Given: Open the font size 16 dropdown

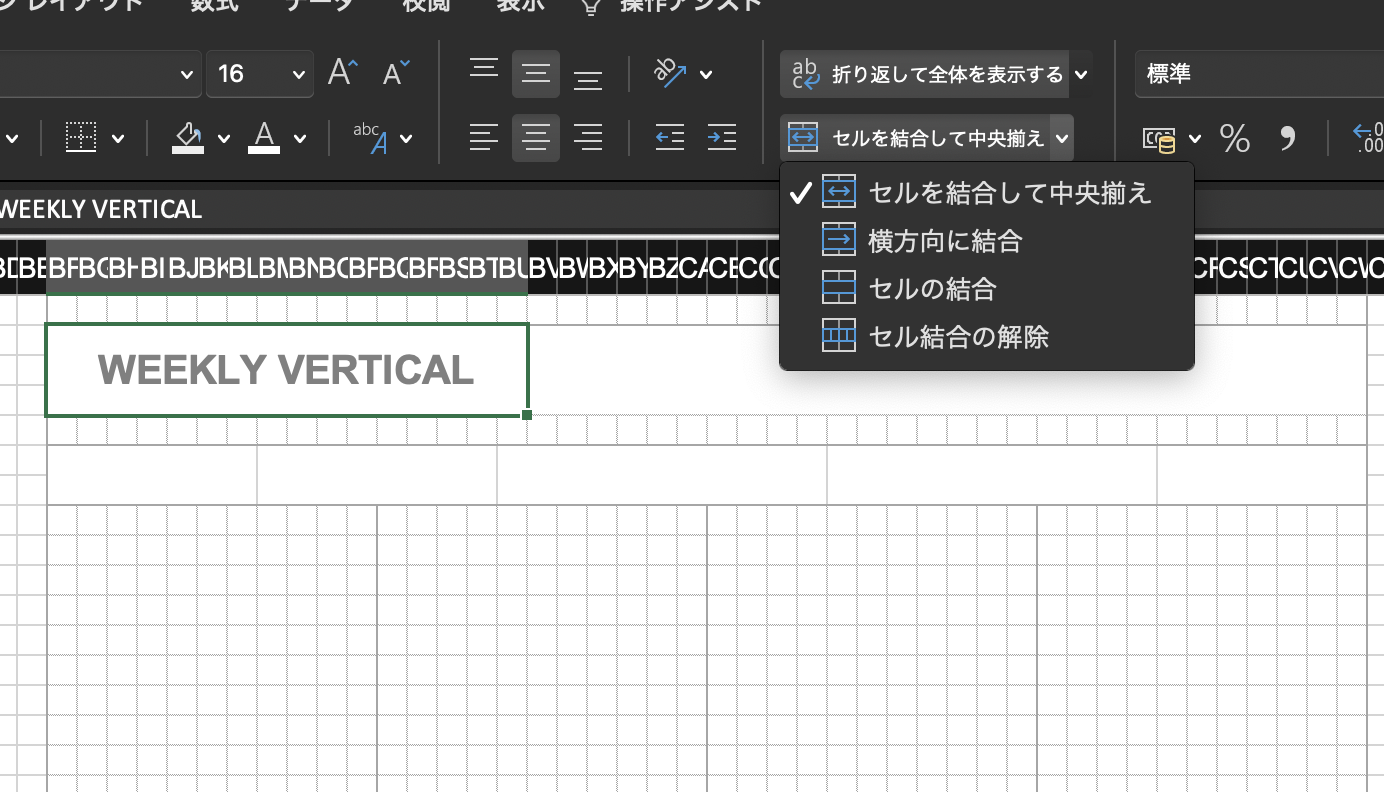Looking at the screenshot, I should (298, 74).
